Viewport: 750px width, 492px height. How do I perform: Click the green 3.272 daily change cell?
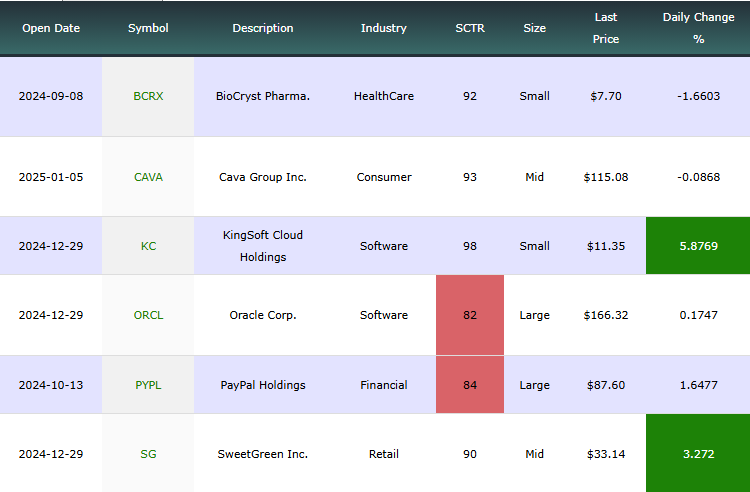click(698, 453)
